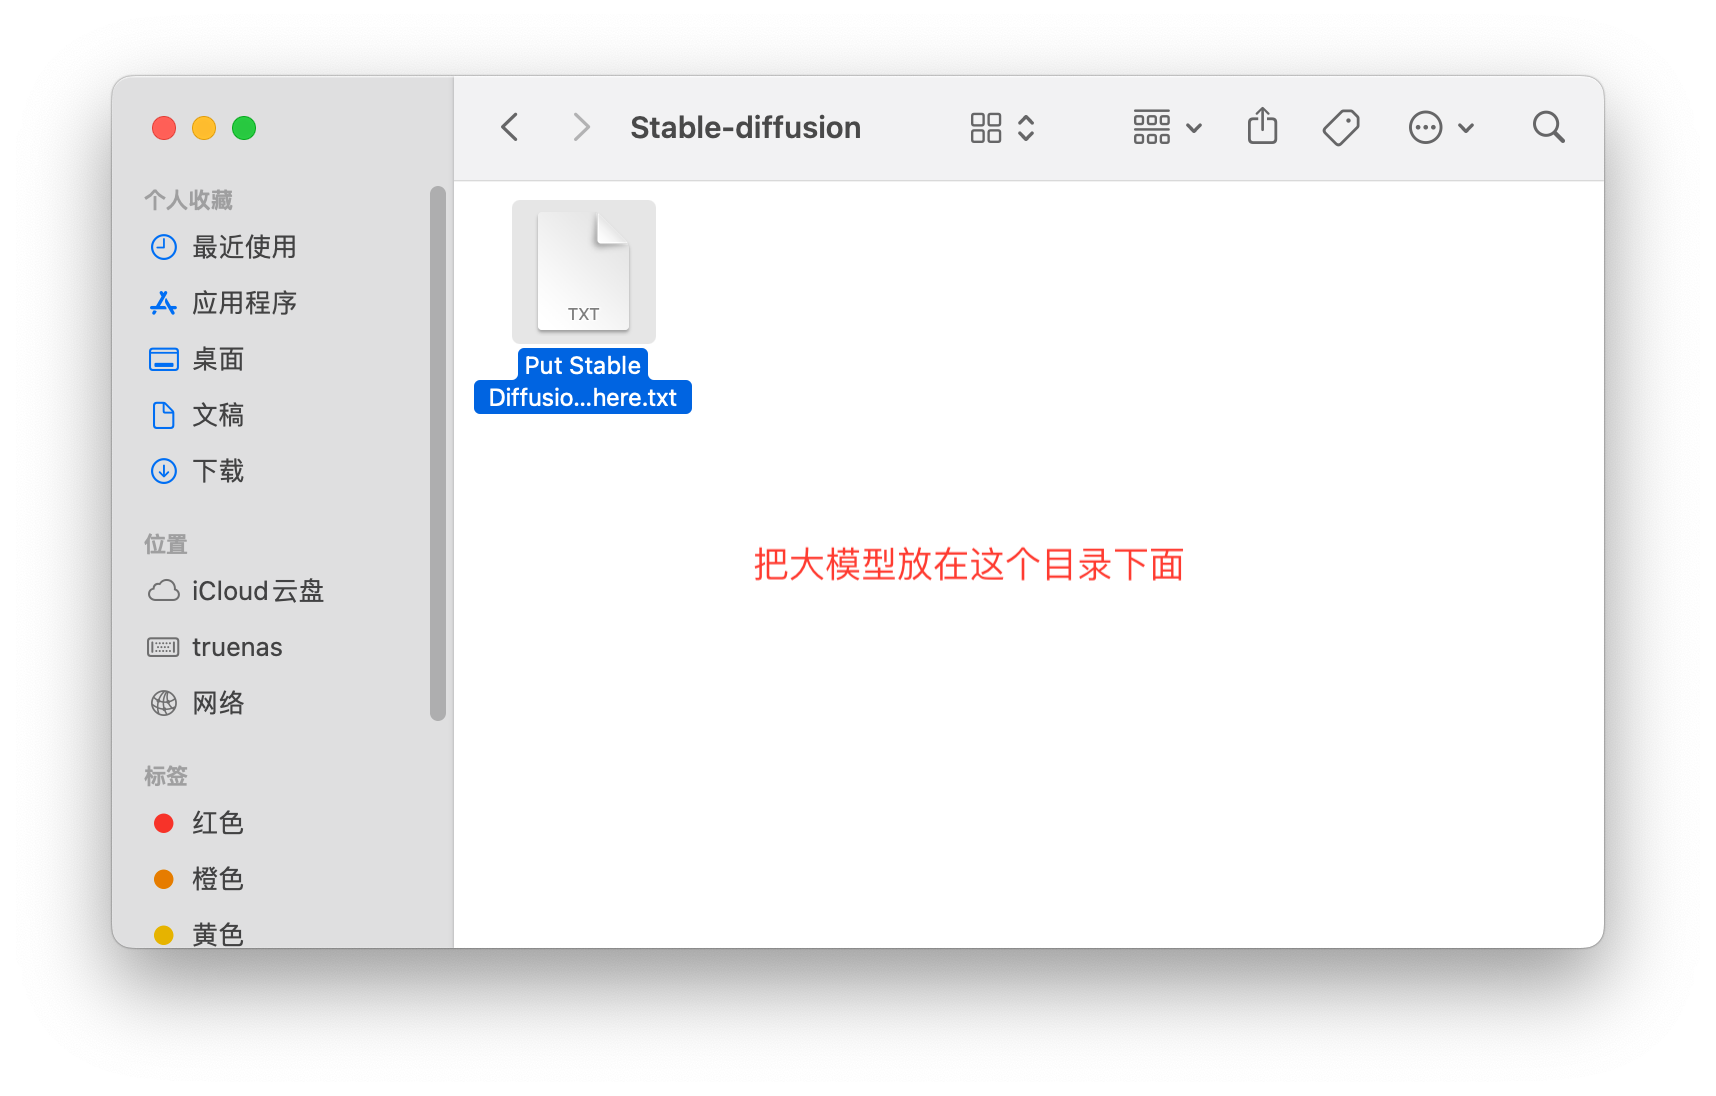Click the Share toolbar icon
Screen dimensions: 1716x1096
[x=1262, y=126]
